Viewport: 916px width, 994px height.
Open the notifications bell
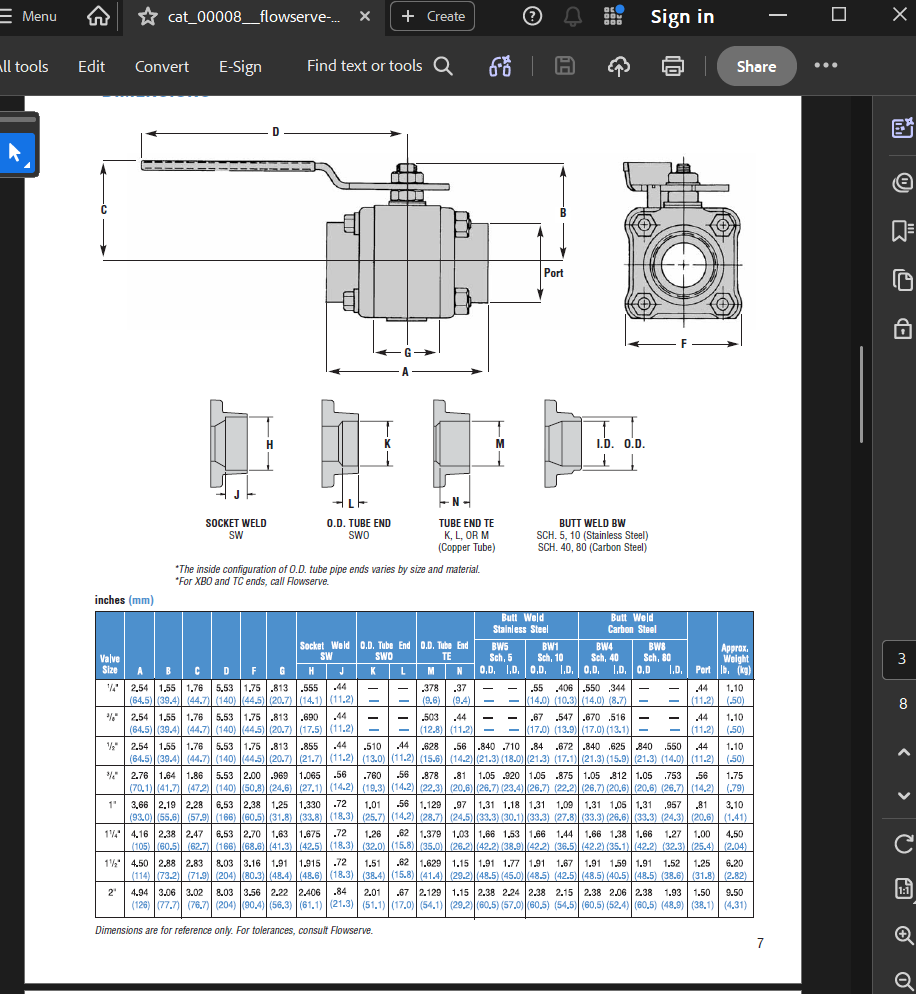coord(572,16)
